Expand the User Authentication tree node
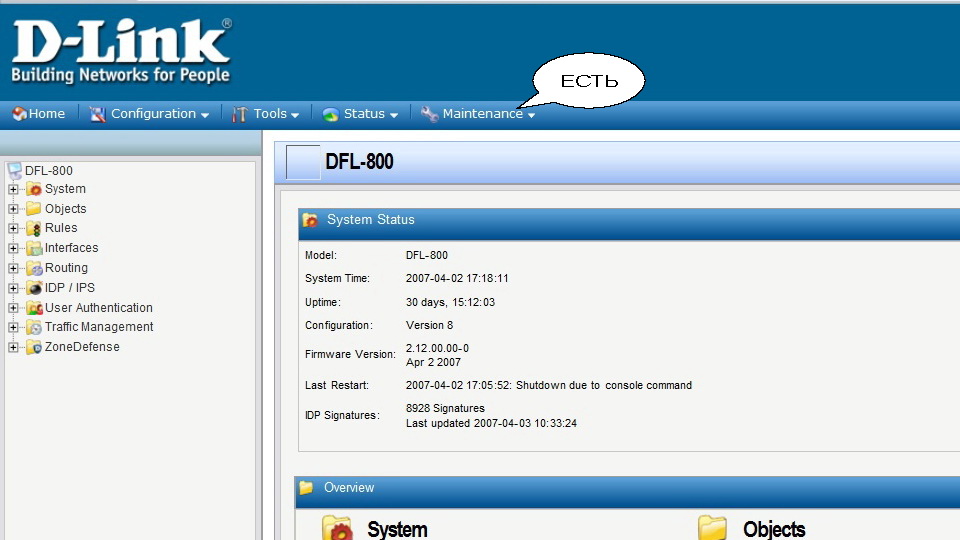Screen dimensions: 960x540 (13, 308)
